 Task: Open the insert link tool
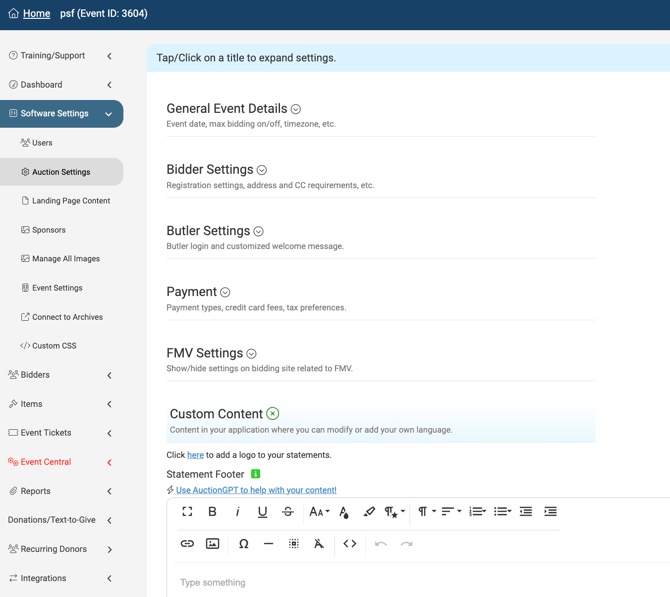pos(187,544)
